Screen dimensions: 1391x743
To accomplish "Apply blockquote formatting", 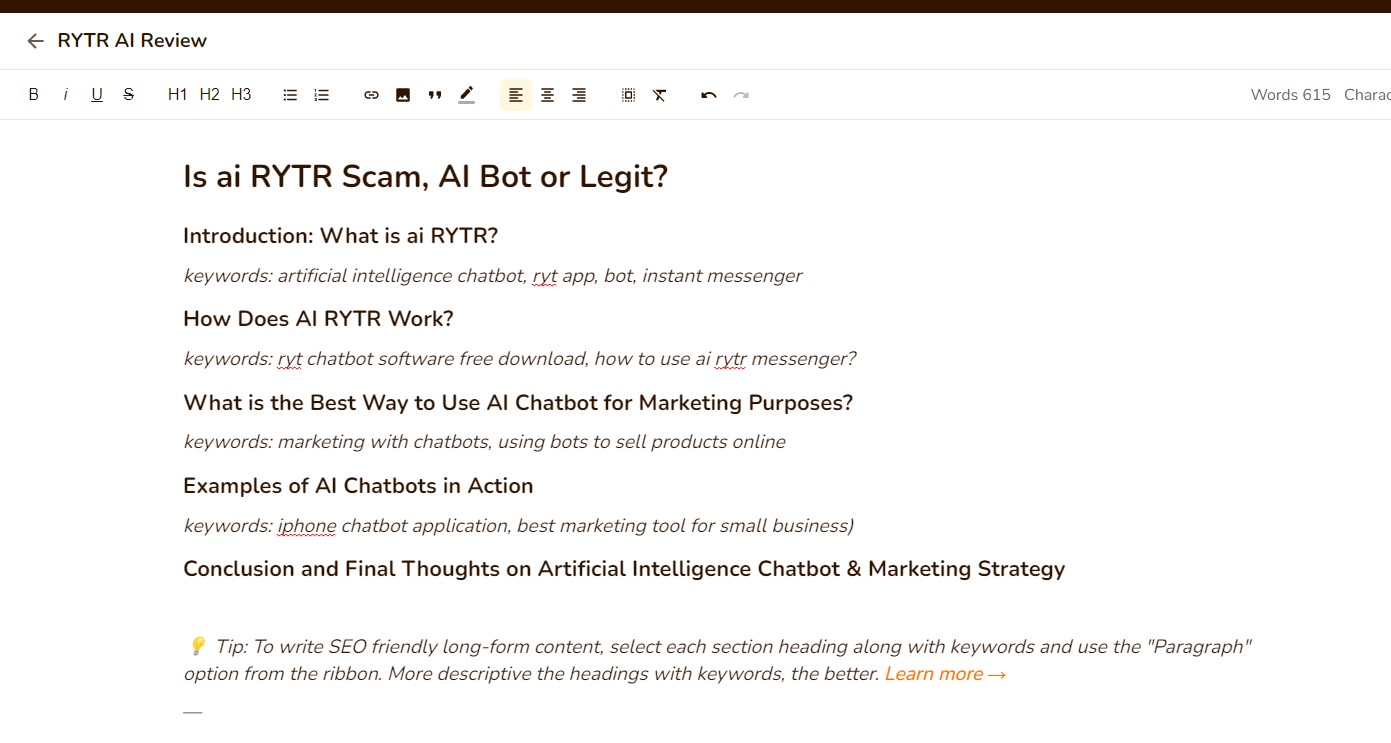I will (435, 95).
